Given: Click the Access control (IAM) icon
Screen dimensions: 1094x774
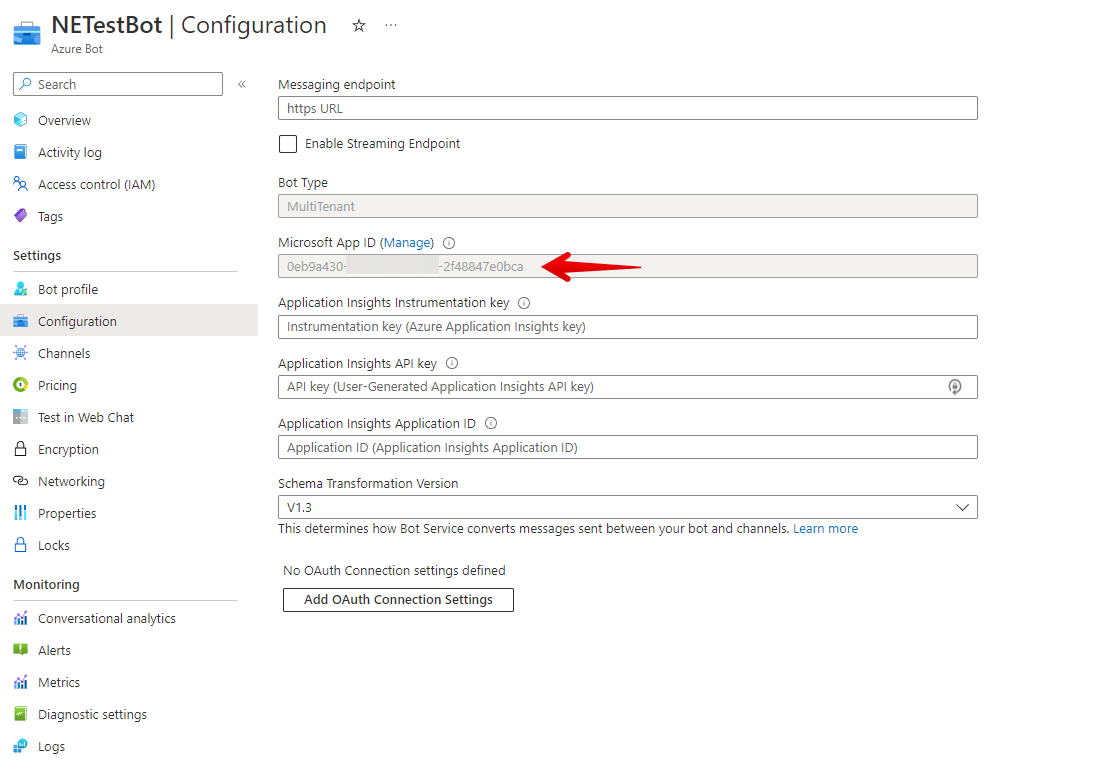Looking at the screenshot, I should pyautogui.click(x=21, y=184).
